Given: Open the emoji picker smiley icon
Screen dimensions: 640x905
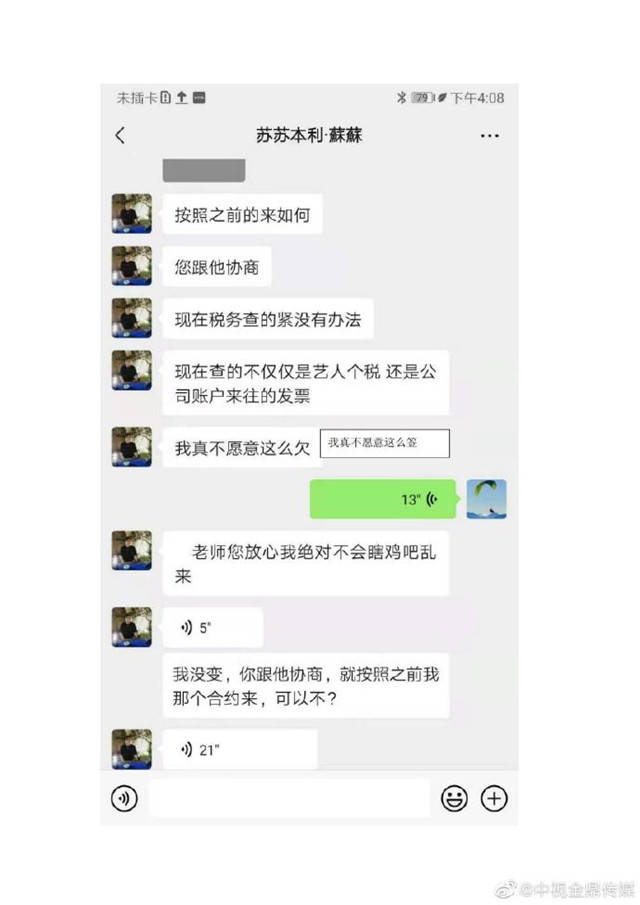Looking at the screenshot, I should pos(454,799).
